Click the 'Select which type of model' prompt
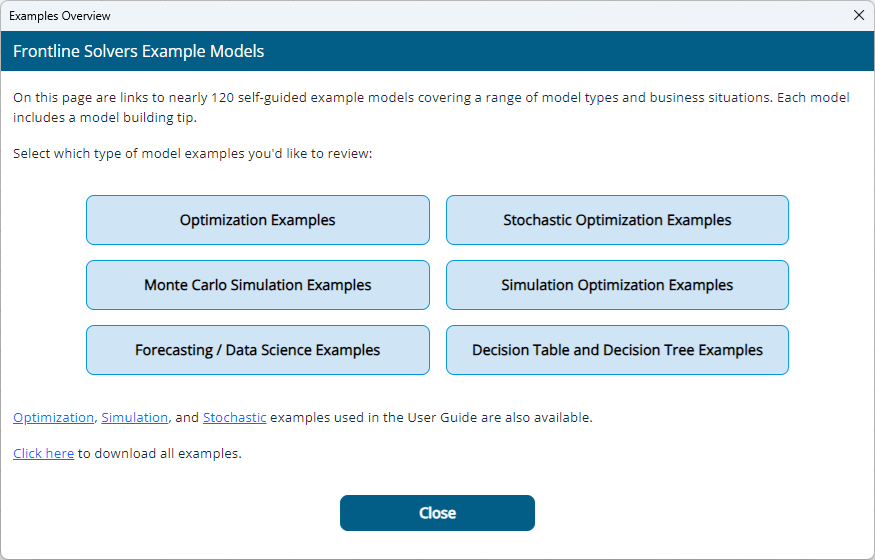 coord(192,154)
